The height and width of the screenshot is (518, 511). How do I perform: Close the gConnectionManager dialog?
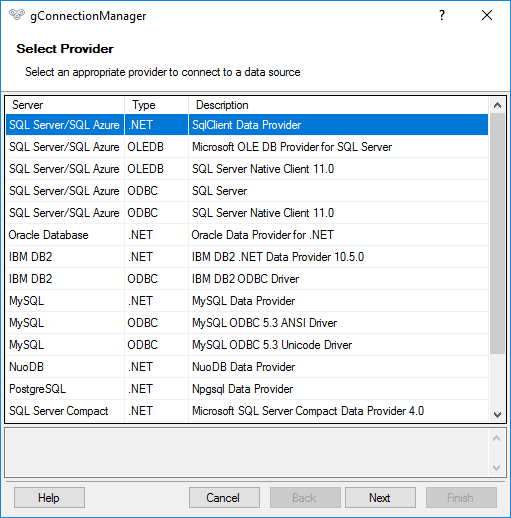tap(487, 15)
